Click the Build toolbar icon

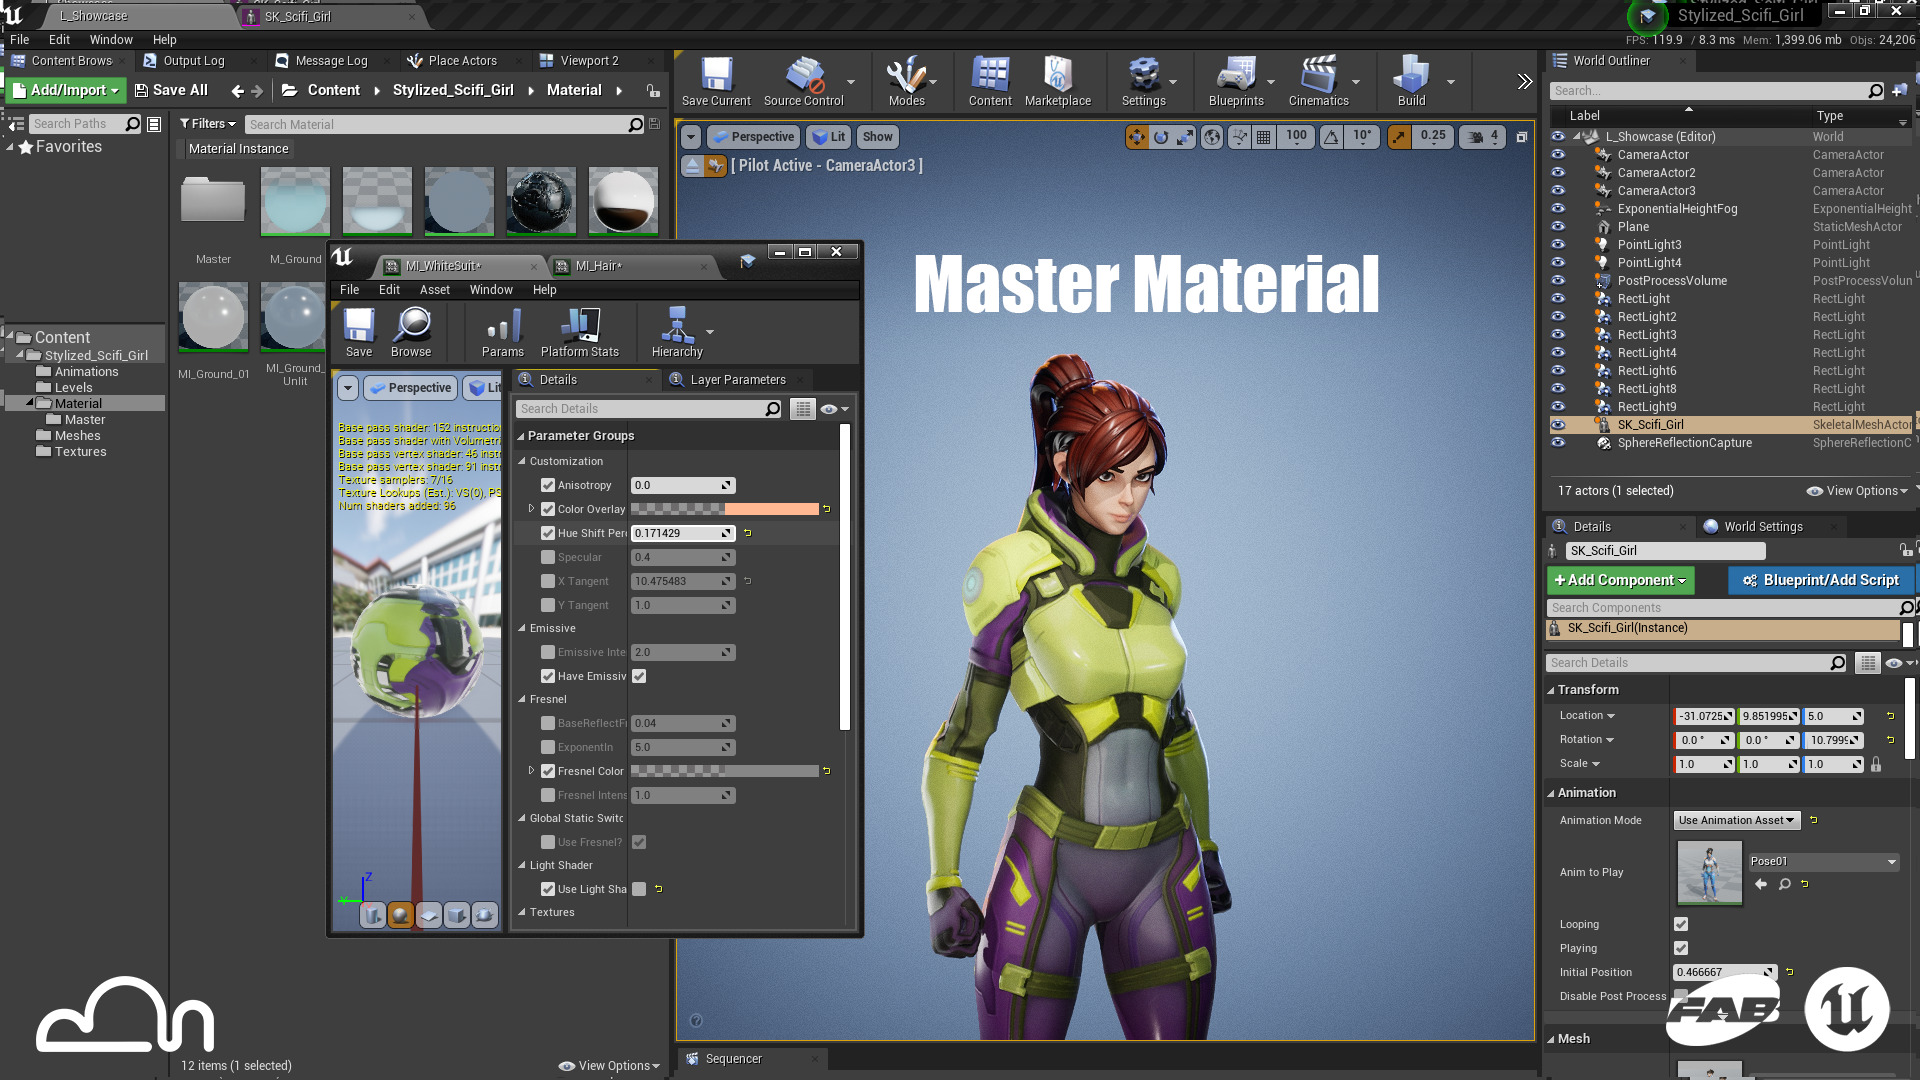1411,81
